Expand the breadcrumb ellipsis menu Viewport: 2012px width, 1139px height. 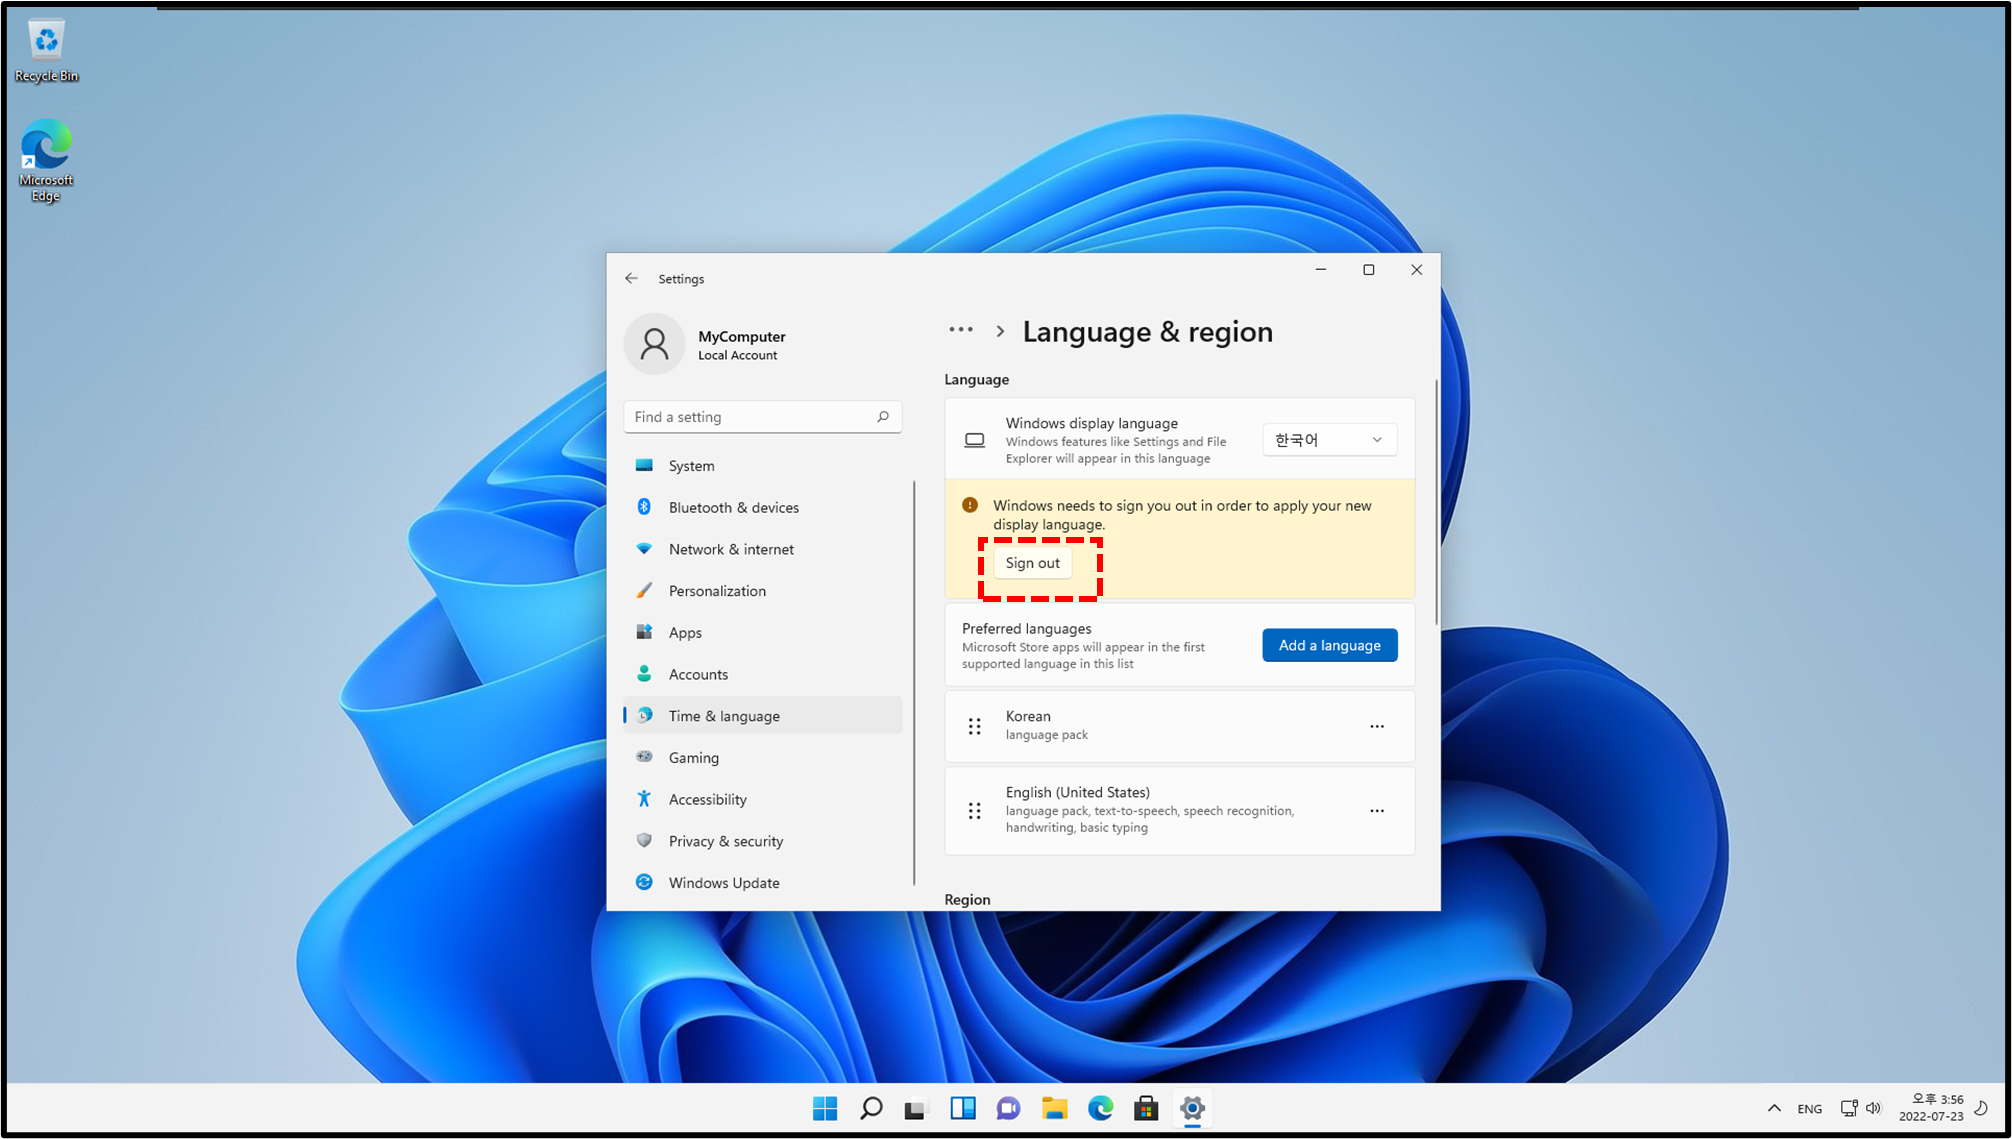point(961,330)
